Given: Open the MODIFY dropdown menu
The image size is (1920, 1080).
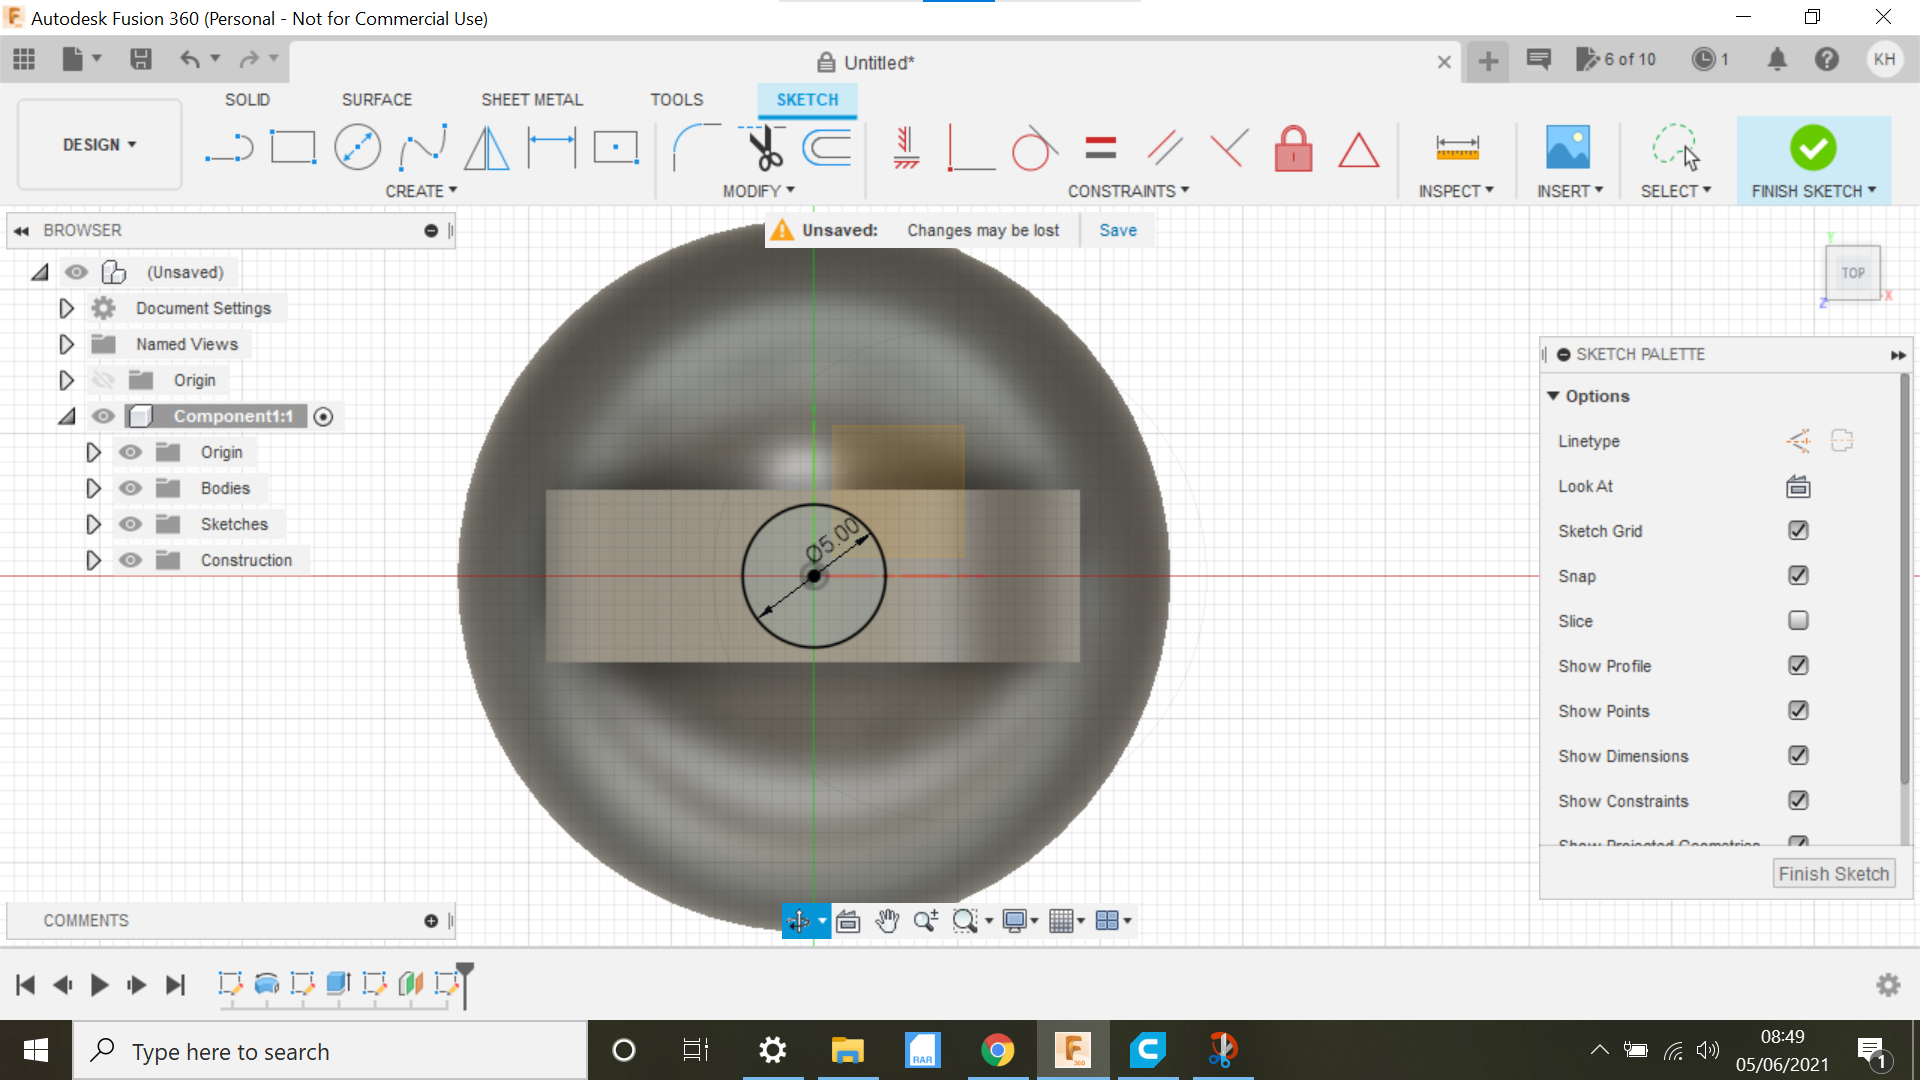Looking at the screenshot, I should click(x=758, y=190).
